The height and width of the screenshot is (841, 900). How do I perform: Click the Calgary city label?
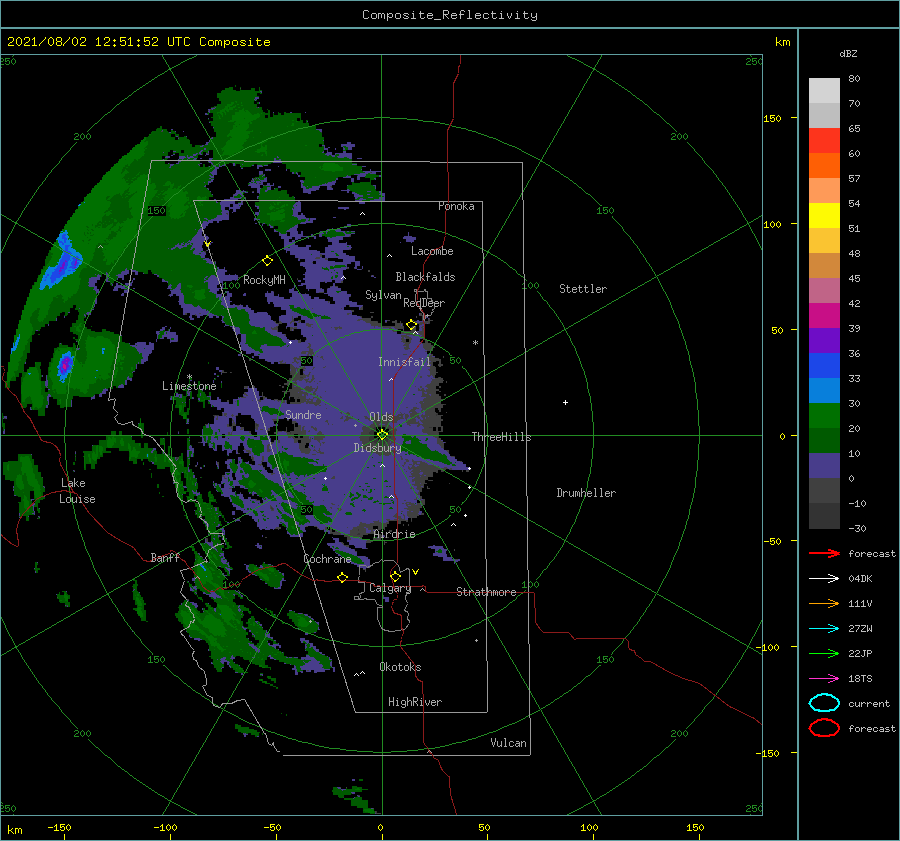tap(390, 588)
